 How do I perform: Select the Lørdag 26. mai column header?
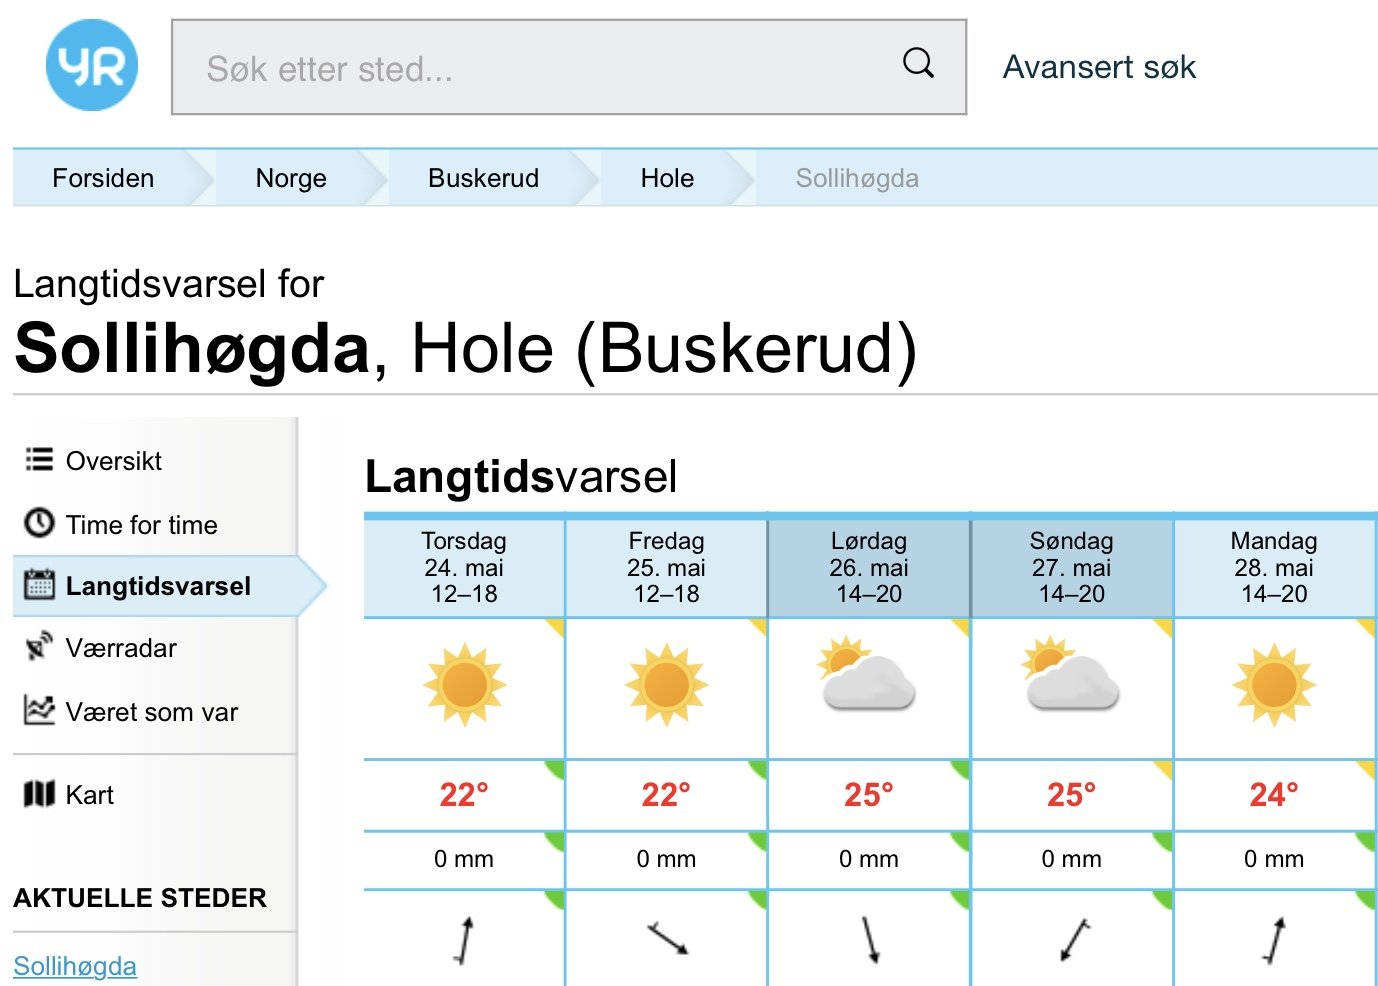(x=868, y=567)
